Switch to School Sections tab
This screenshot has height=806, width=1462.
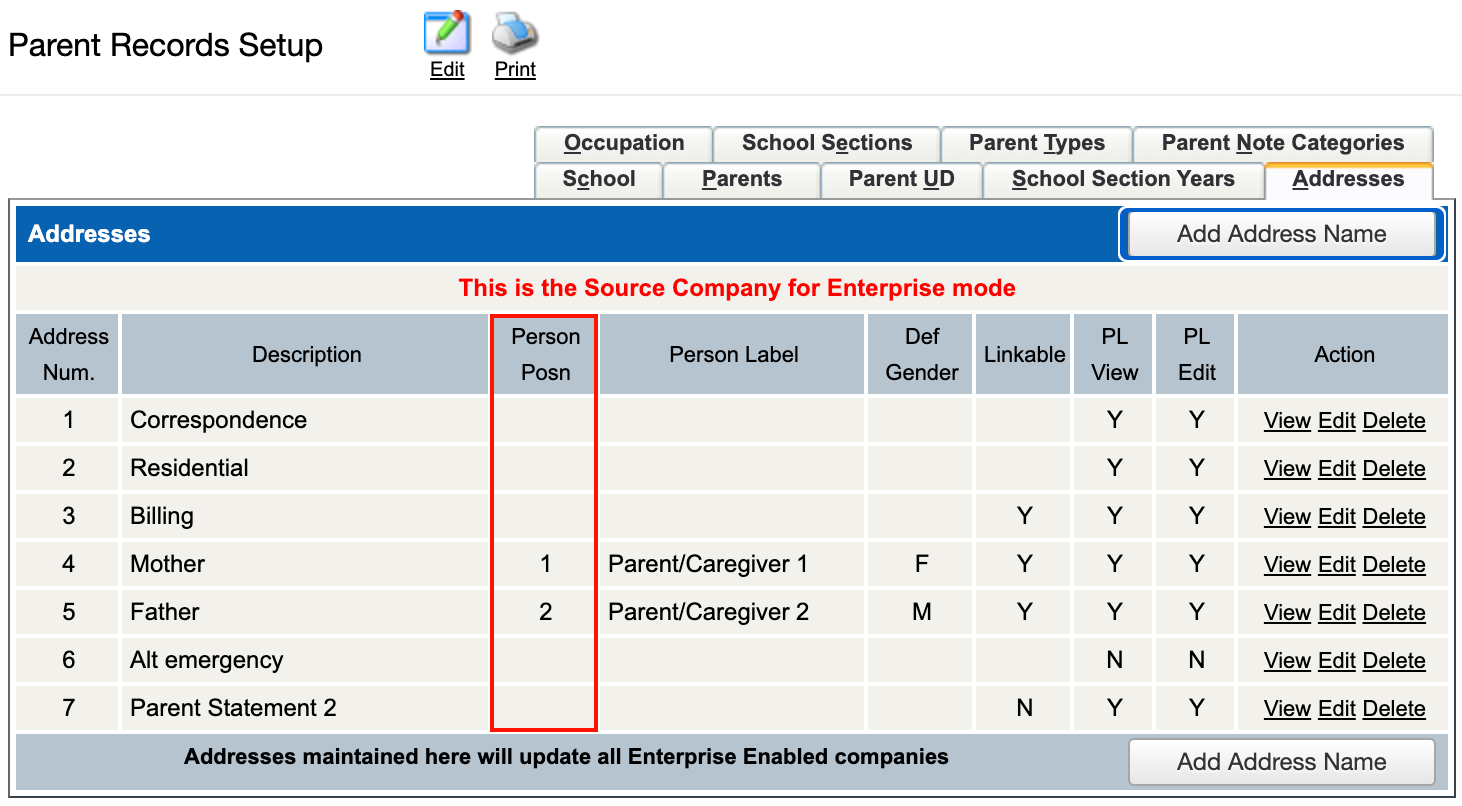[826, 143]
